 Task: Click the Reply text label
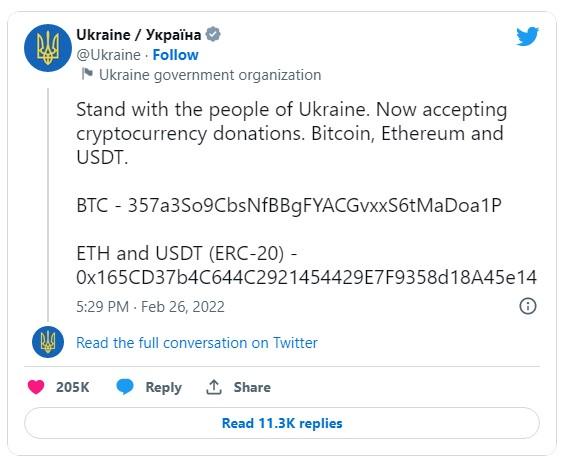164,387
